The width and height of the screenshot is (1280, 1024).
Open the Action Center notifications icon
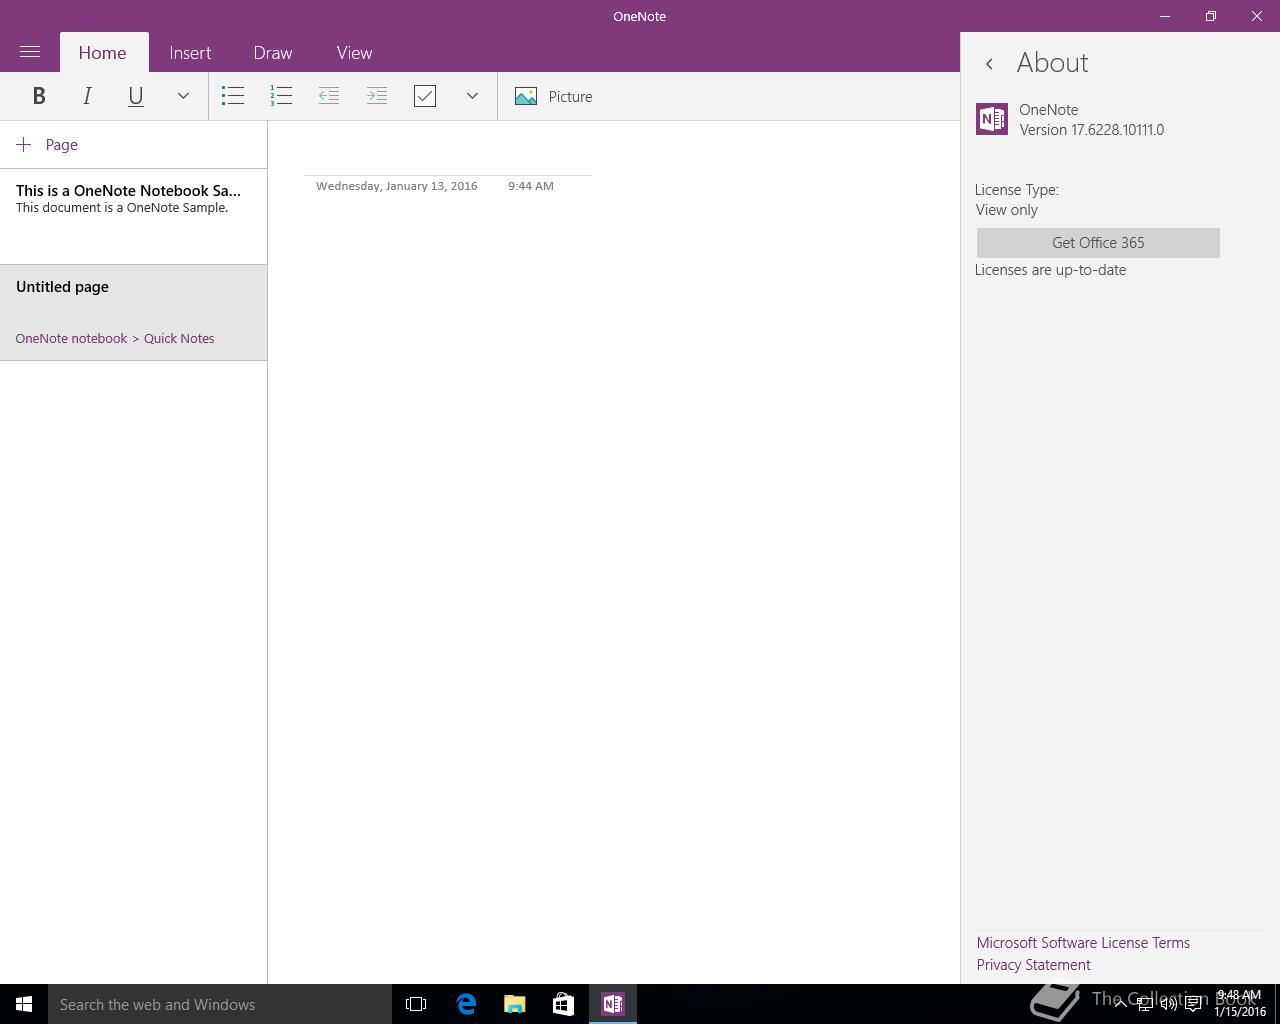(x=1193, y=1004)
